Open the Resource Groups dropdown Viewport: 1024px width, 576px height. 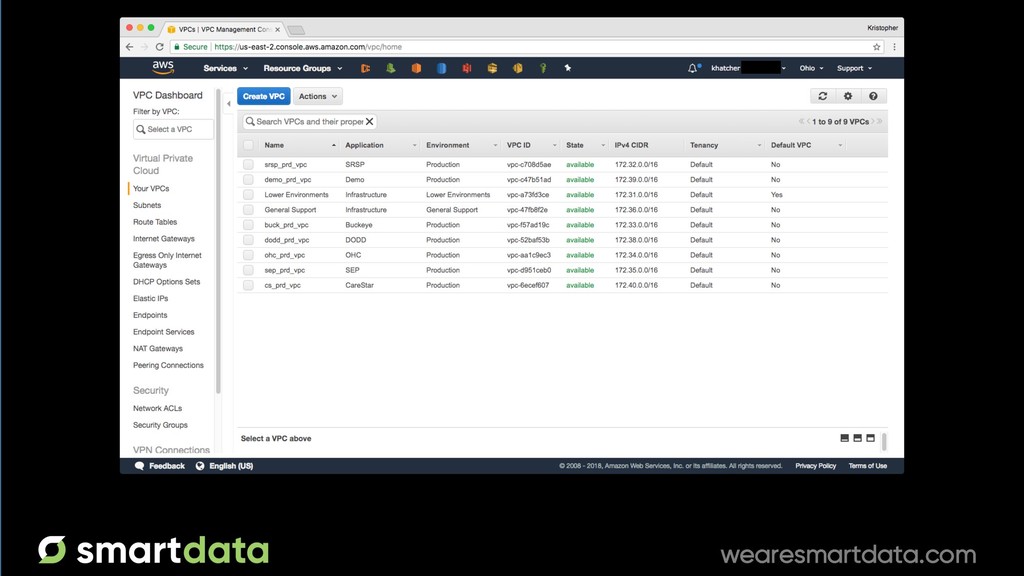pyautogui.click(x=302, y=68)
